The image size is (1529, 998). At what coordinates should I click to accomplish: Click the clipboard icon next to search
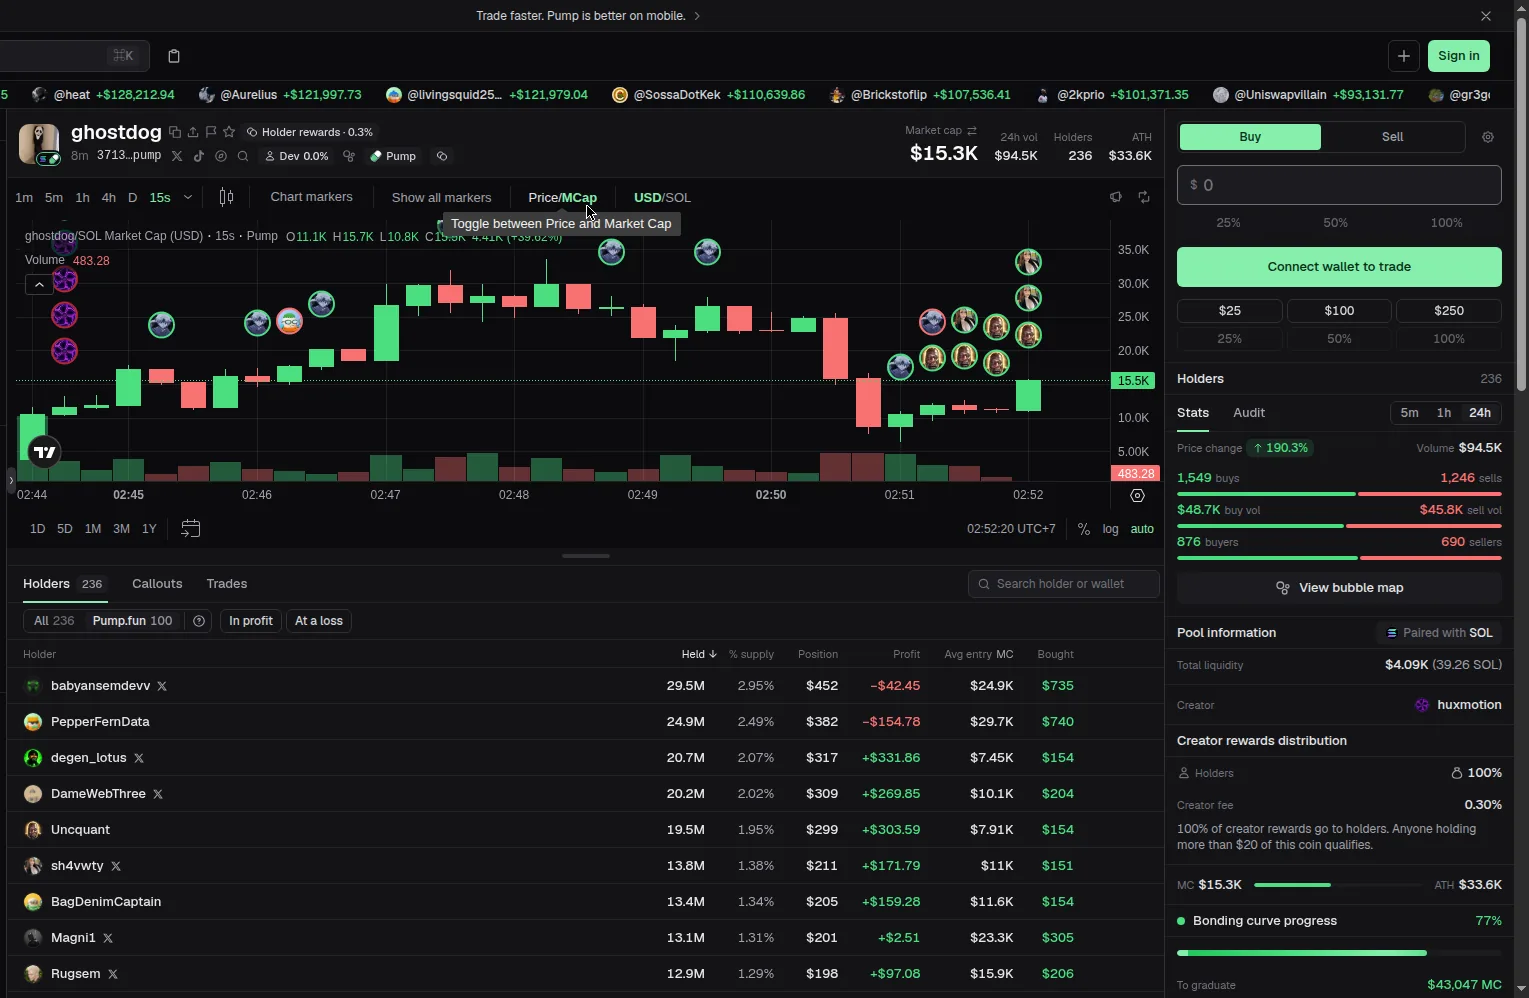click(174, 56)
